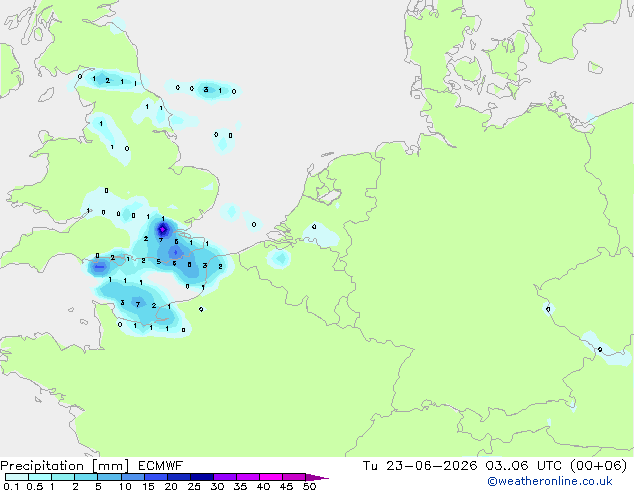Pick the 20–25 mm dark blue swatch
The height and width of the screenshot is (490, 634).
point(178,477)
